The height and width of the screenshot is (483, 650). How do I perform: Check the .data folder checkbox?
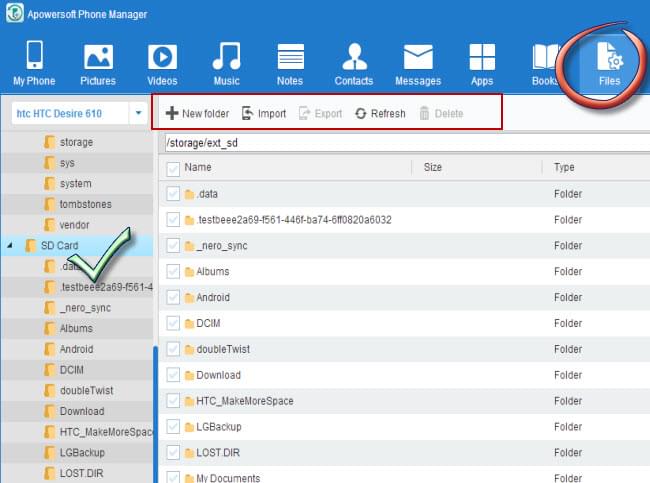(173, 194)
